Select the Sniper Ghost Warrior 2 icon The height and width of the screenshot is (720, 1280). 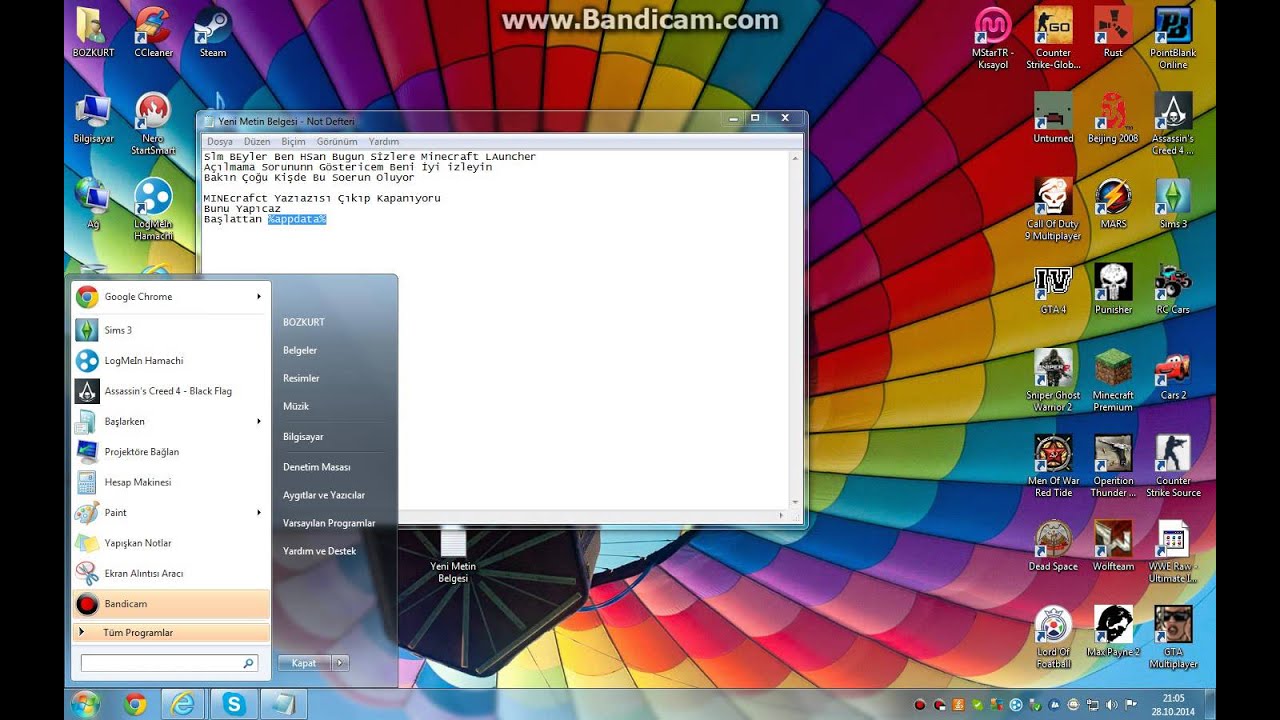(1053, 381)
